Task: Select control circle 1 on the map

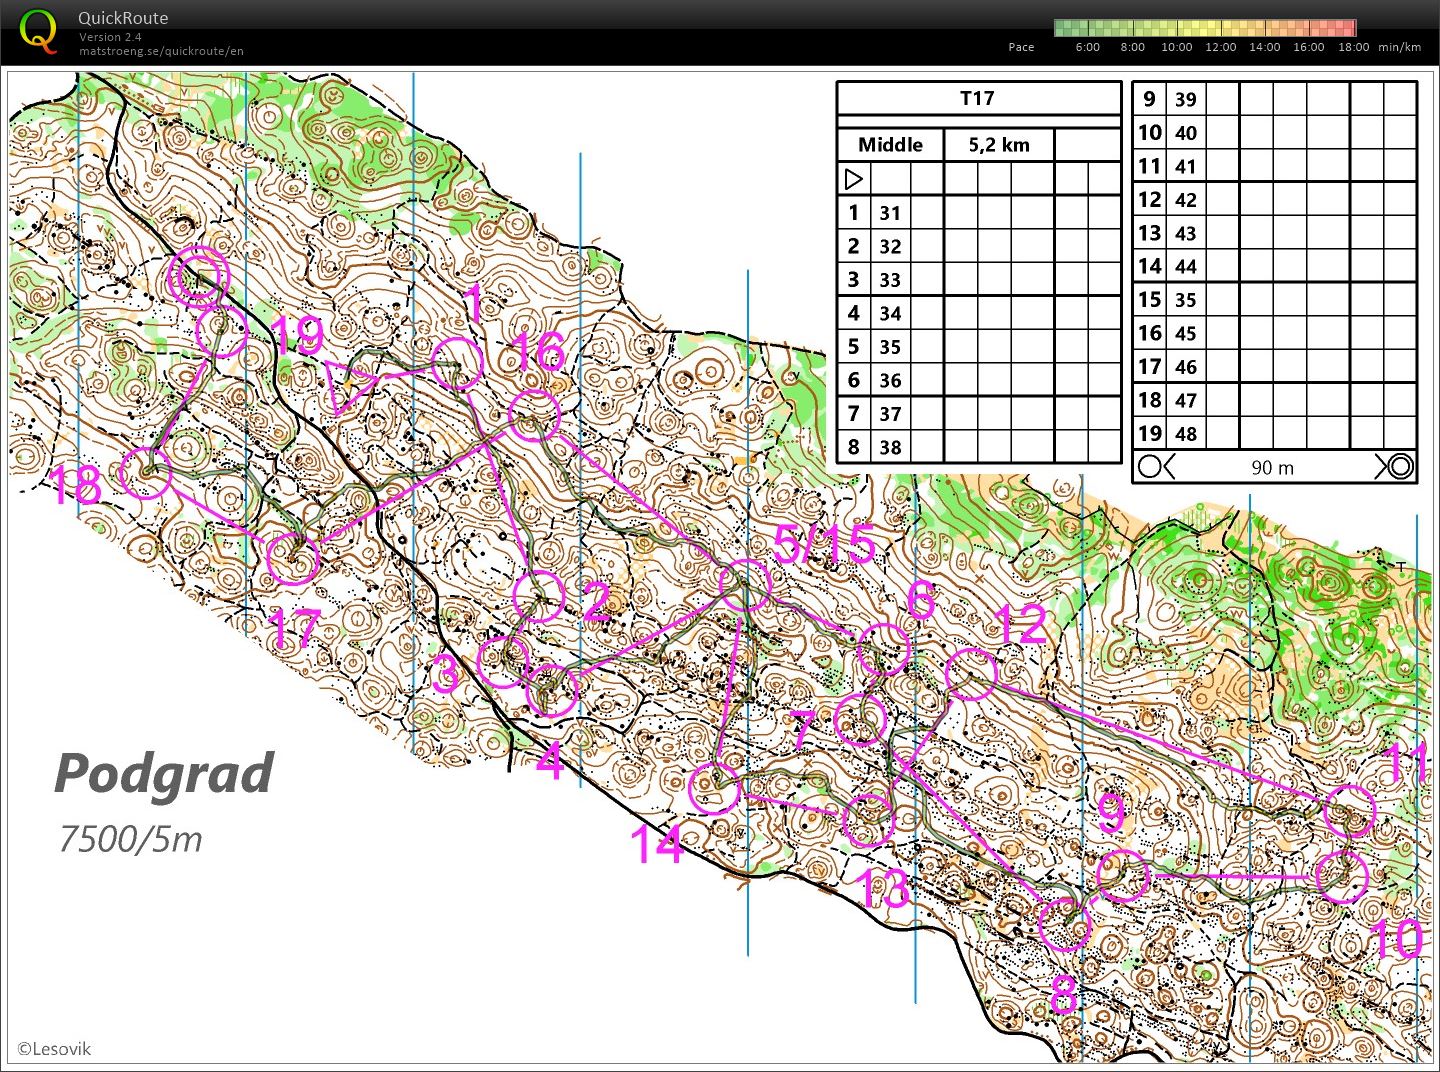Action: click(x=457, y=364)
